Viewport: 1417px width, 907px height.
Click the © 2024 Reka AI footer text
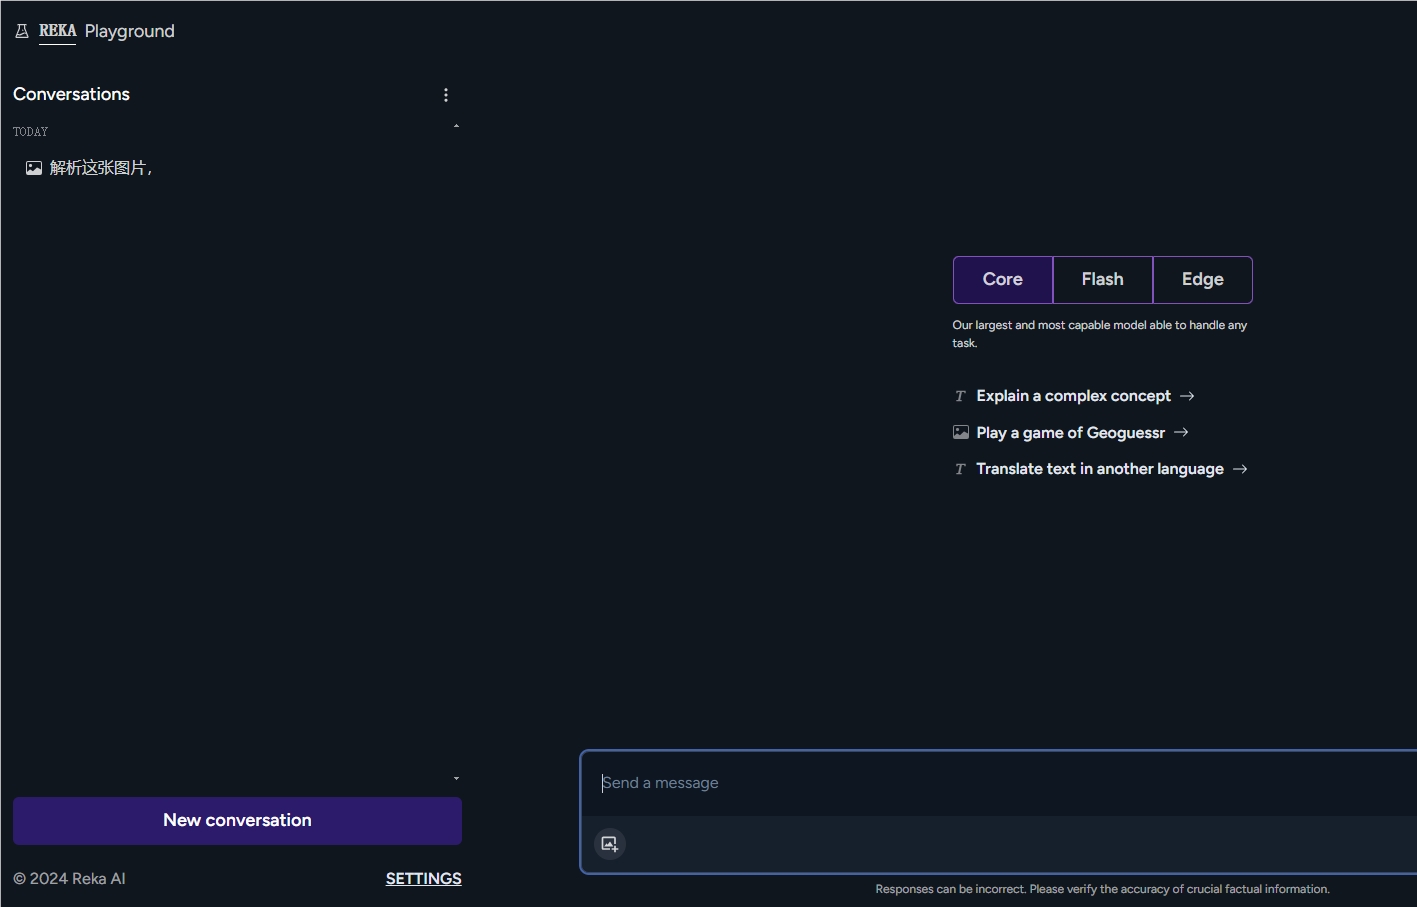point(69,879)
